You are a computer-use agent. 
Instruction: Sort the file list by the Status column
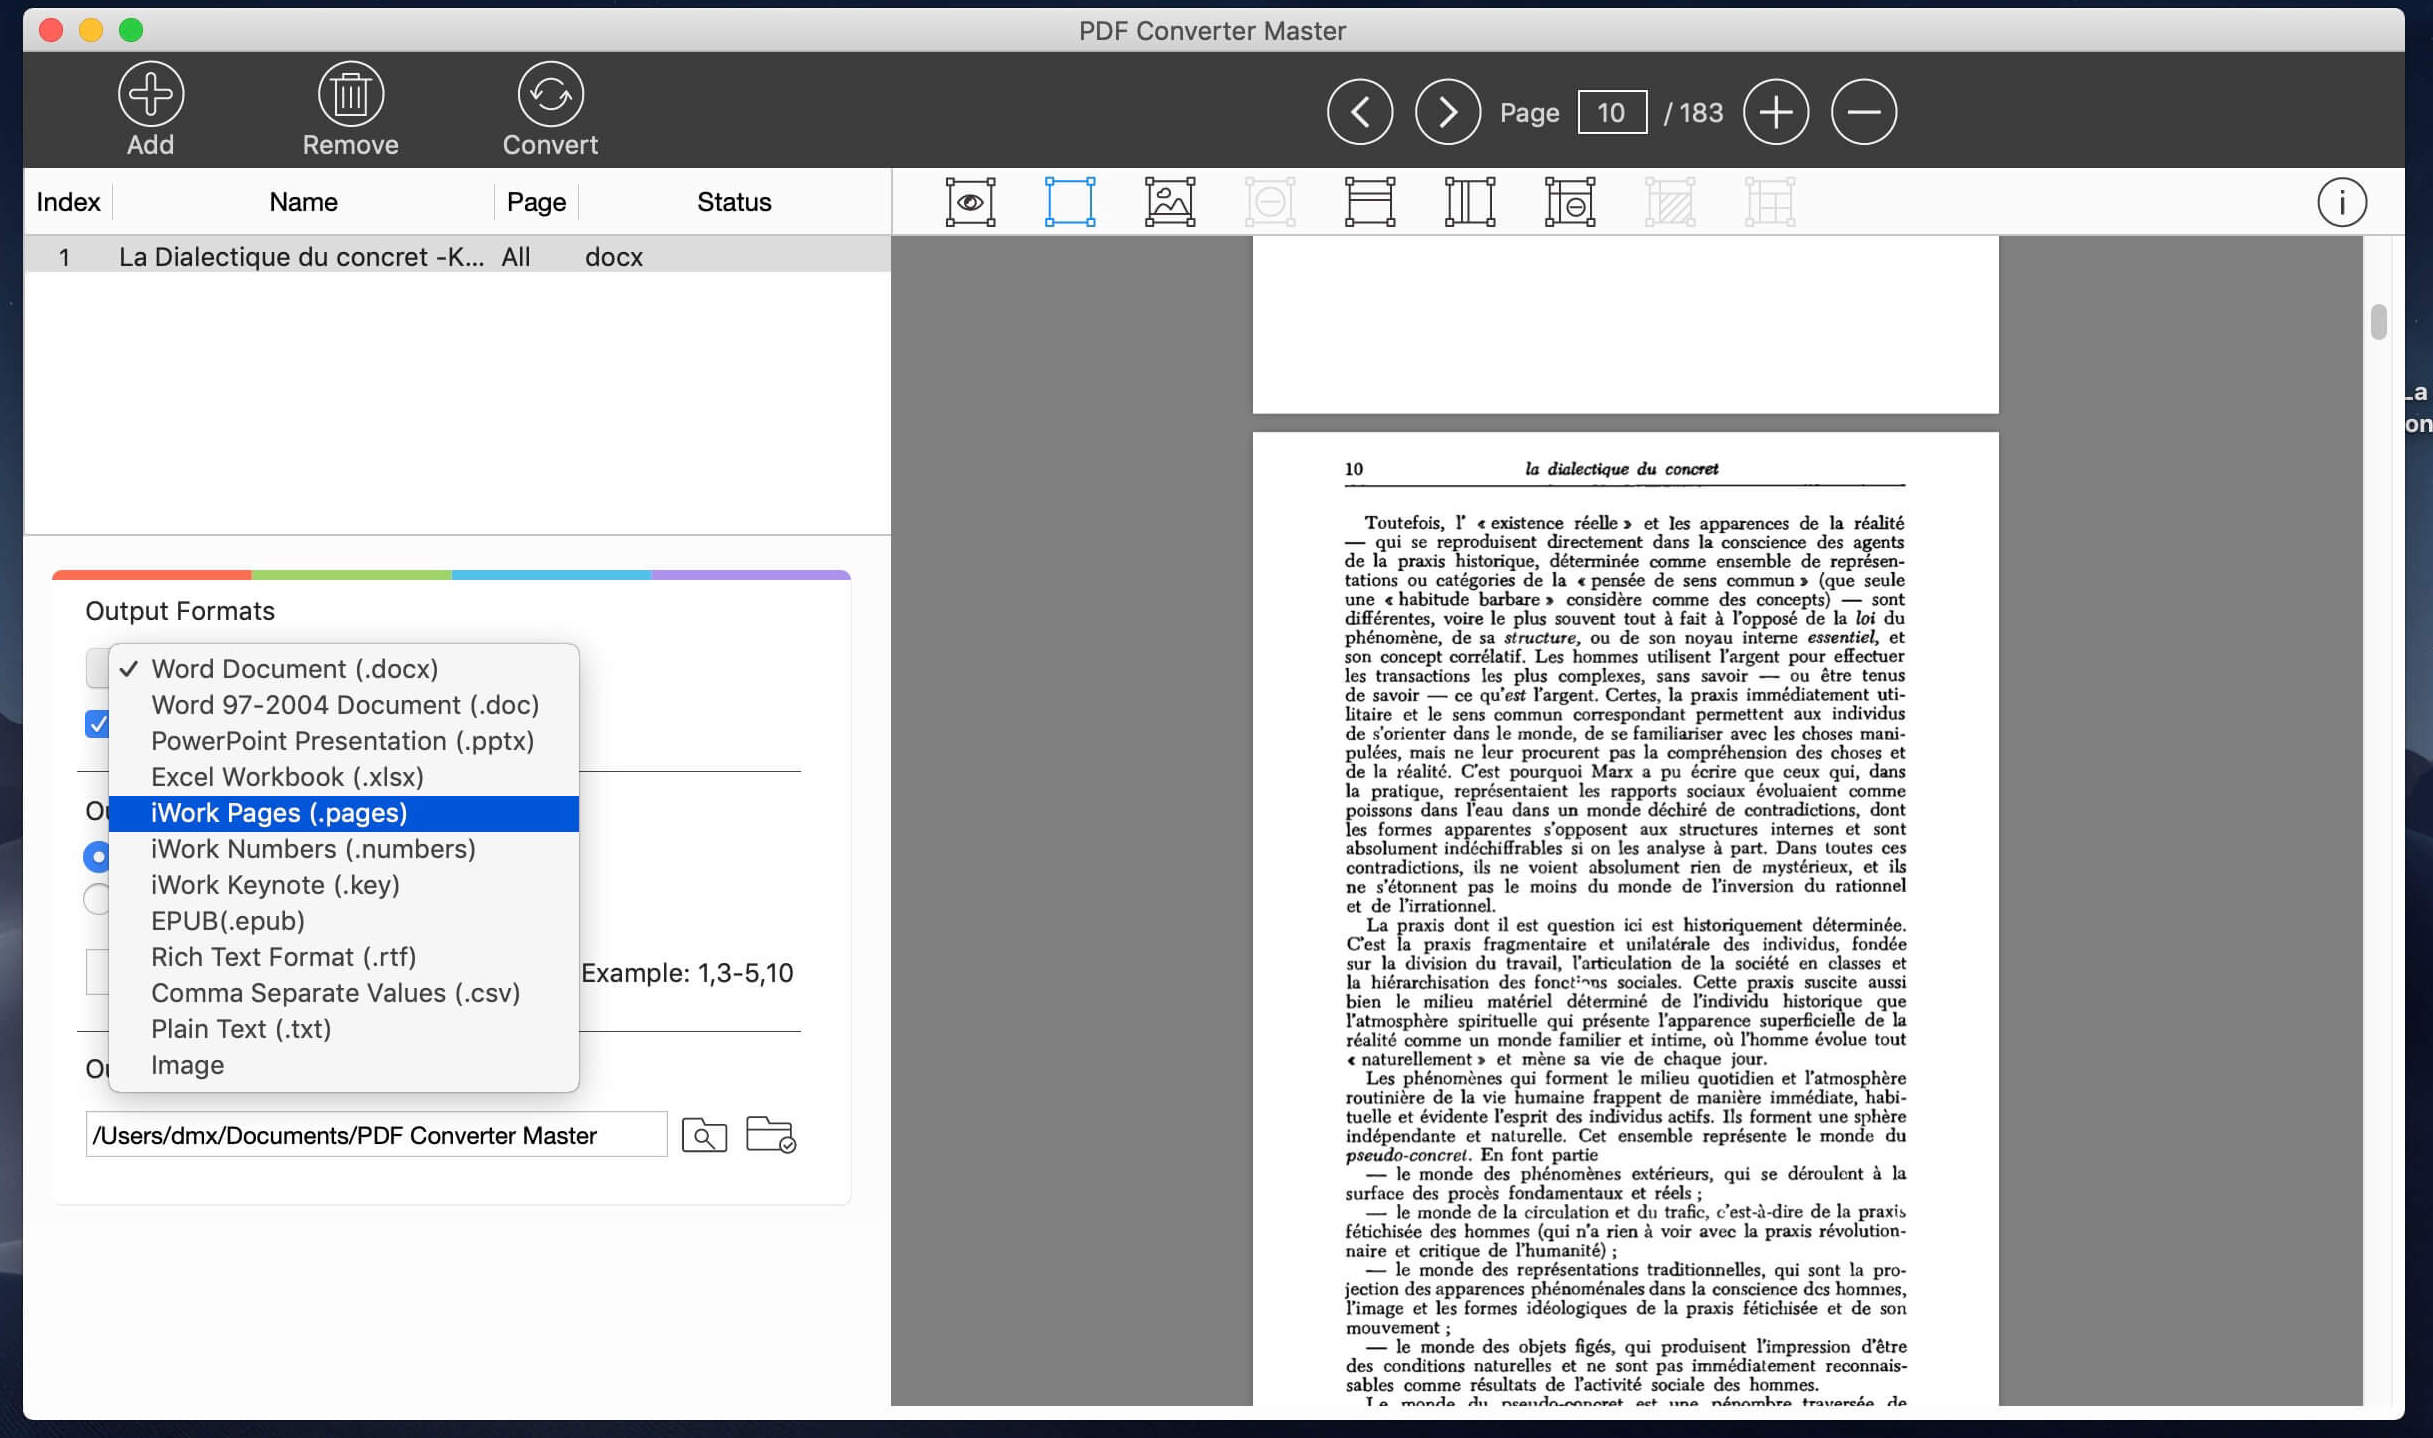734,201
